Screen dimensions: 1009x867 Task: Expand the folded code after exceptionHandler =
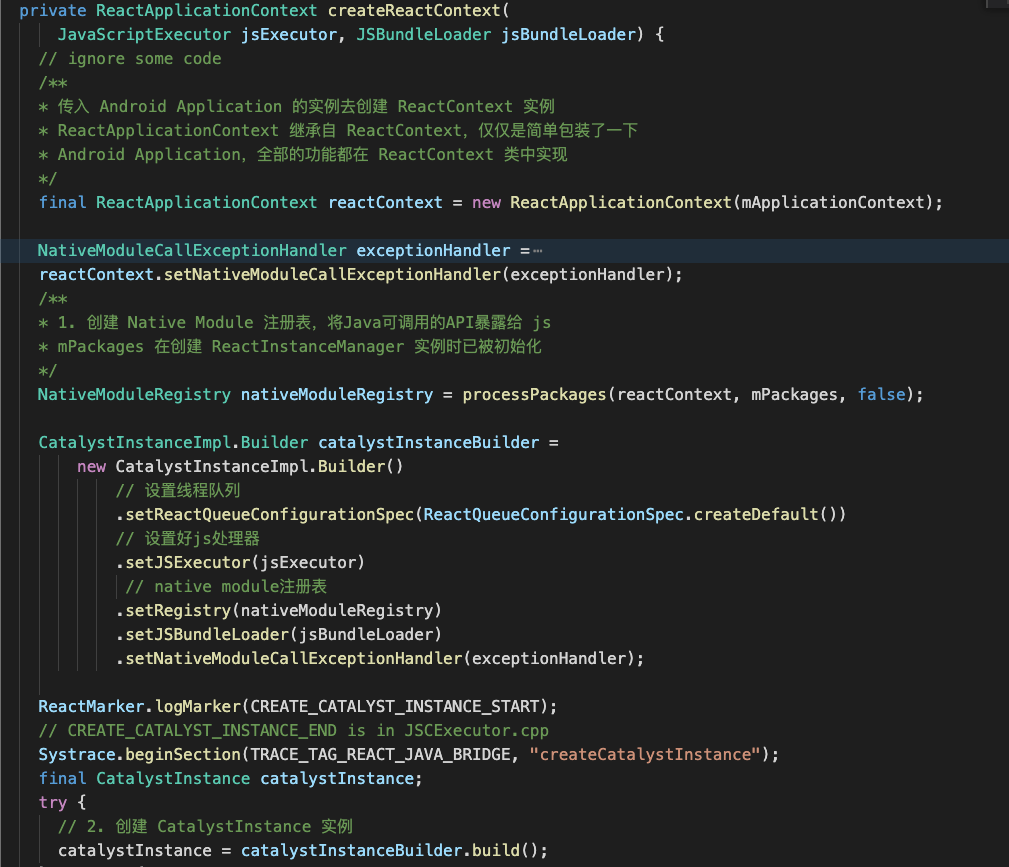537,251
